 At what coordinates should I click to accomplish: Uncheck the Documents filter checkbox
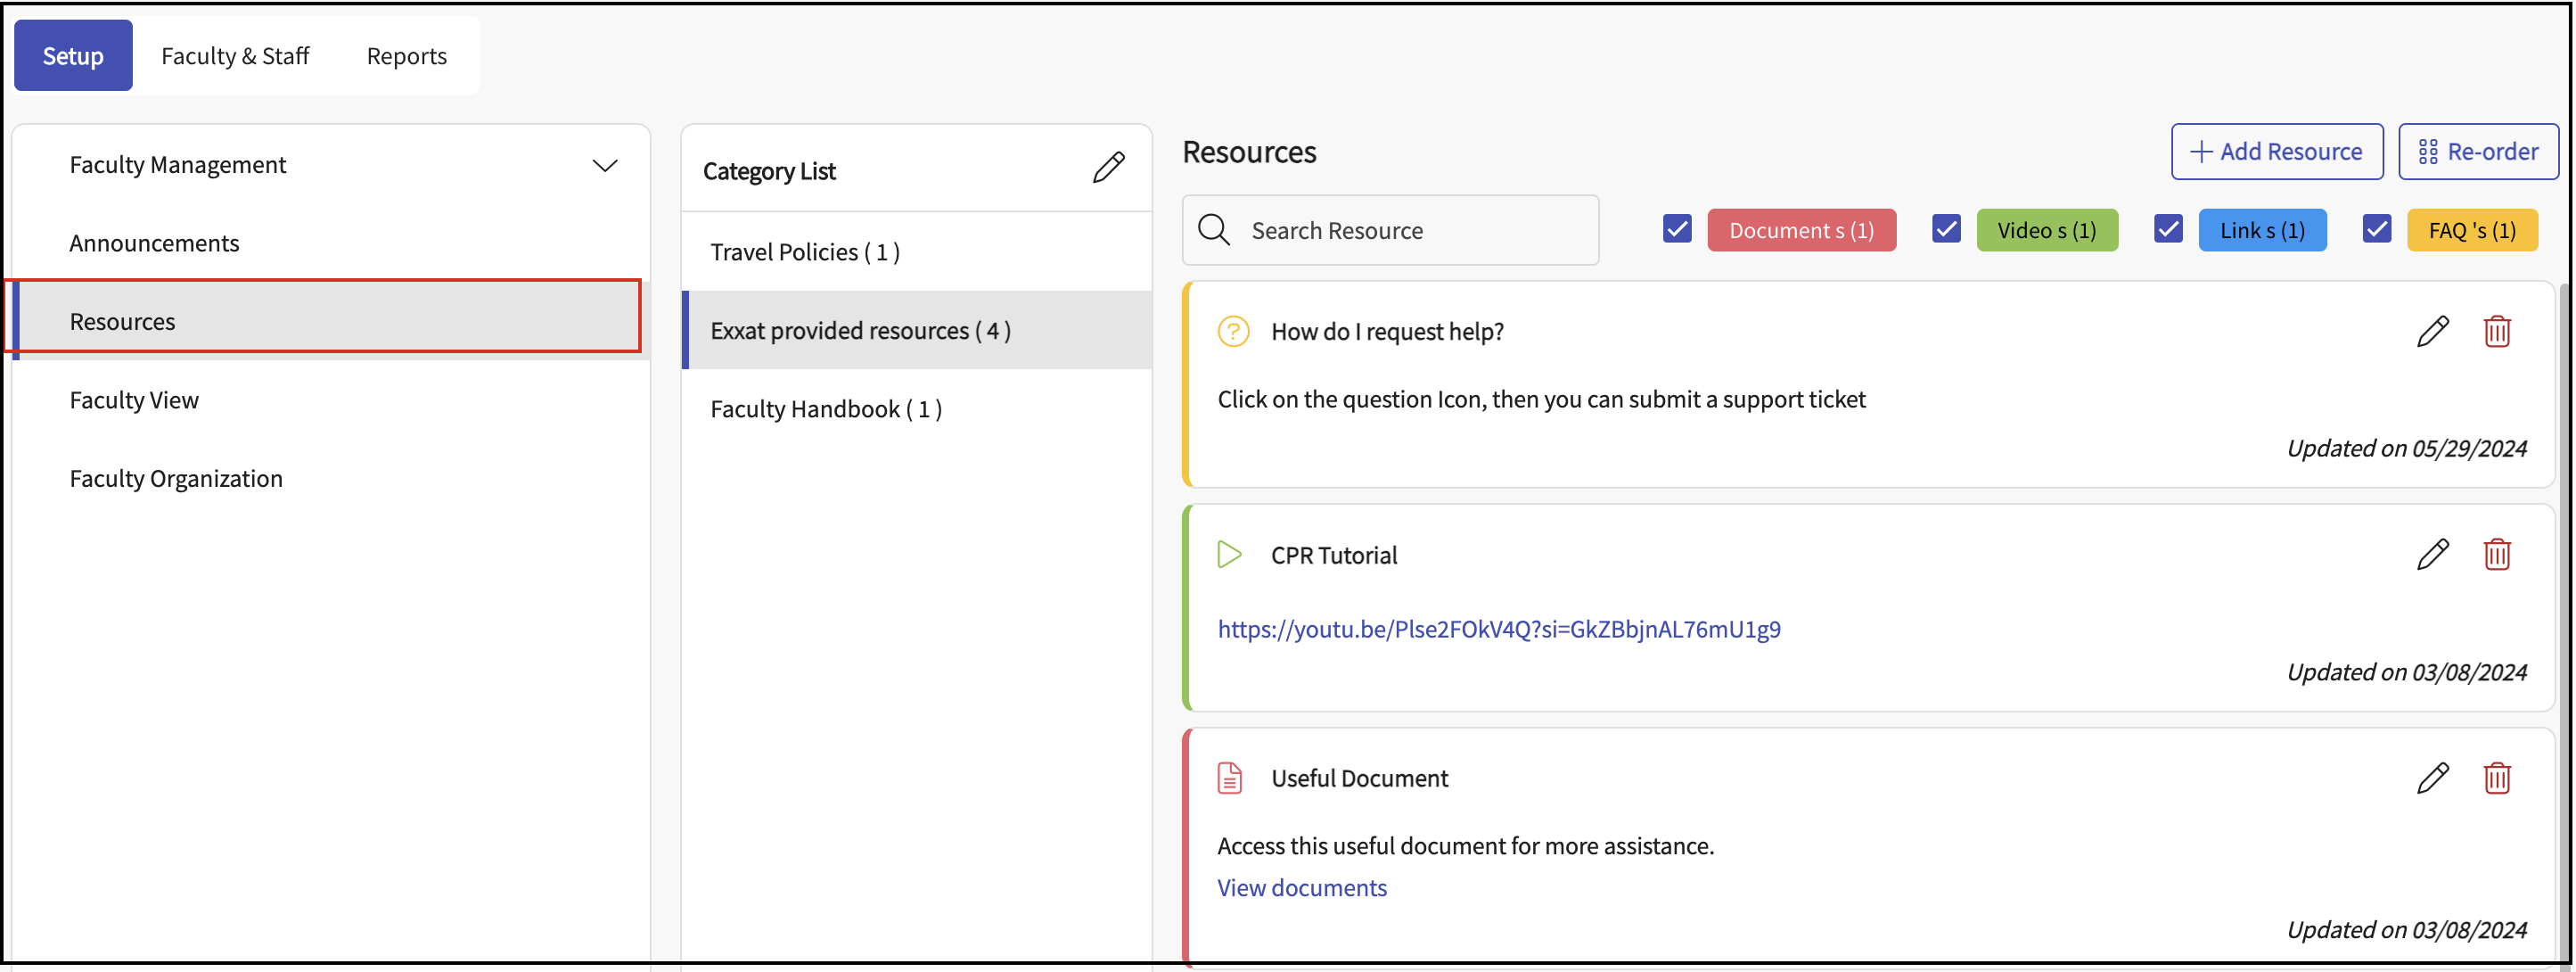point(1677,229)
